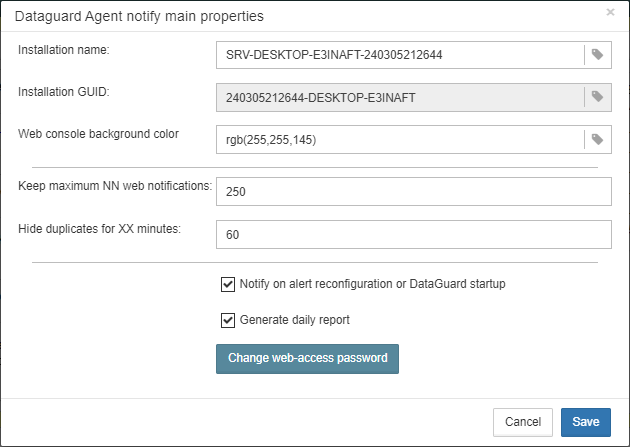Click the Installation GUID read-only field
Image resolution: width=630 pixels, height=447 pixels.
[x=400, y=97]
